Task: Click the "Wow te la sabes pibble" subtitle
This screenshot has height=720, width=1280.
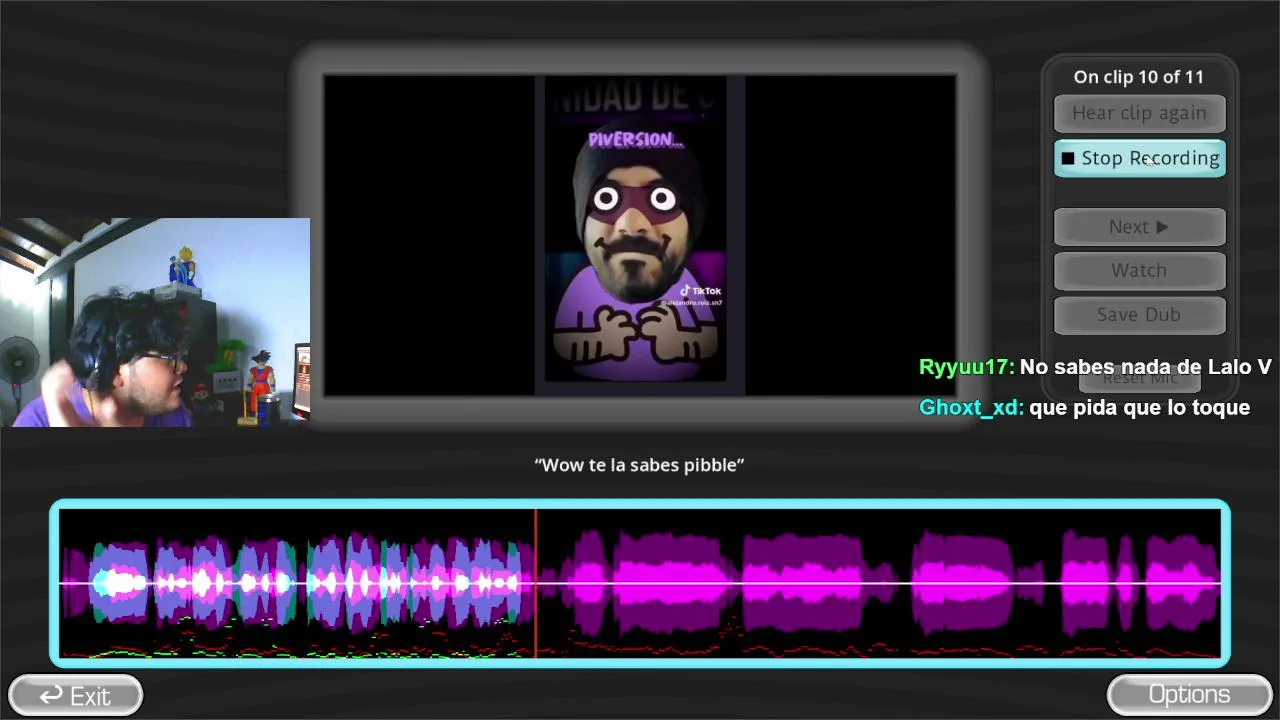Action: (640, 465)
